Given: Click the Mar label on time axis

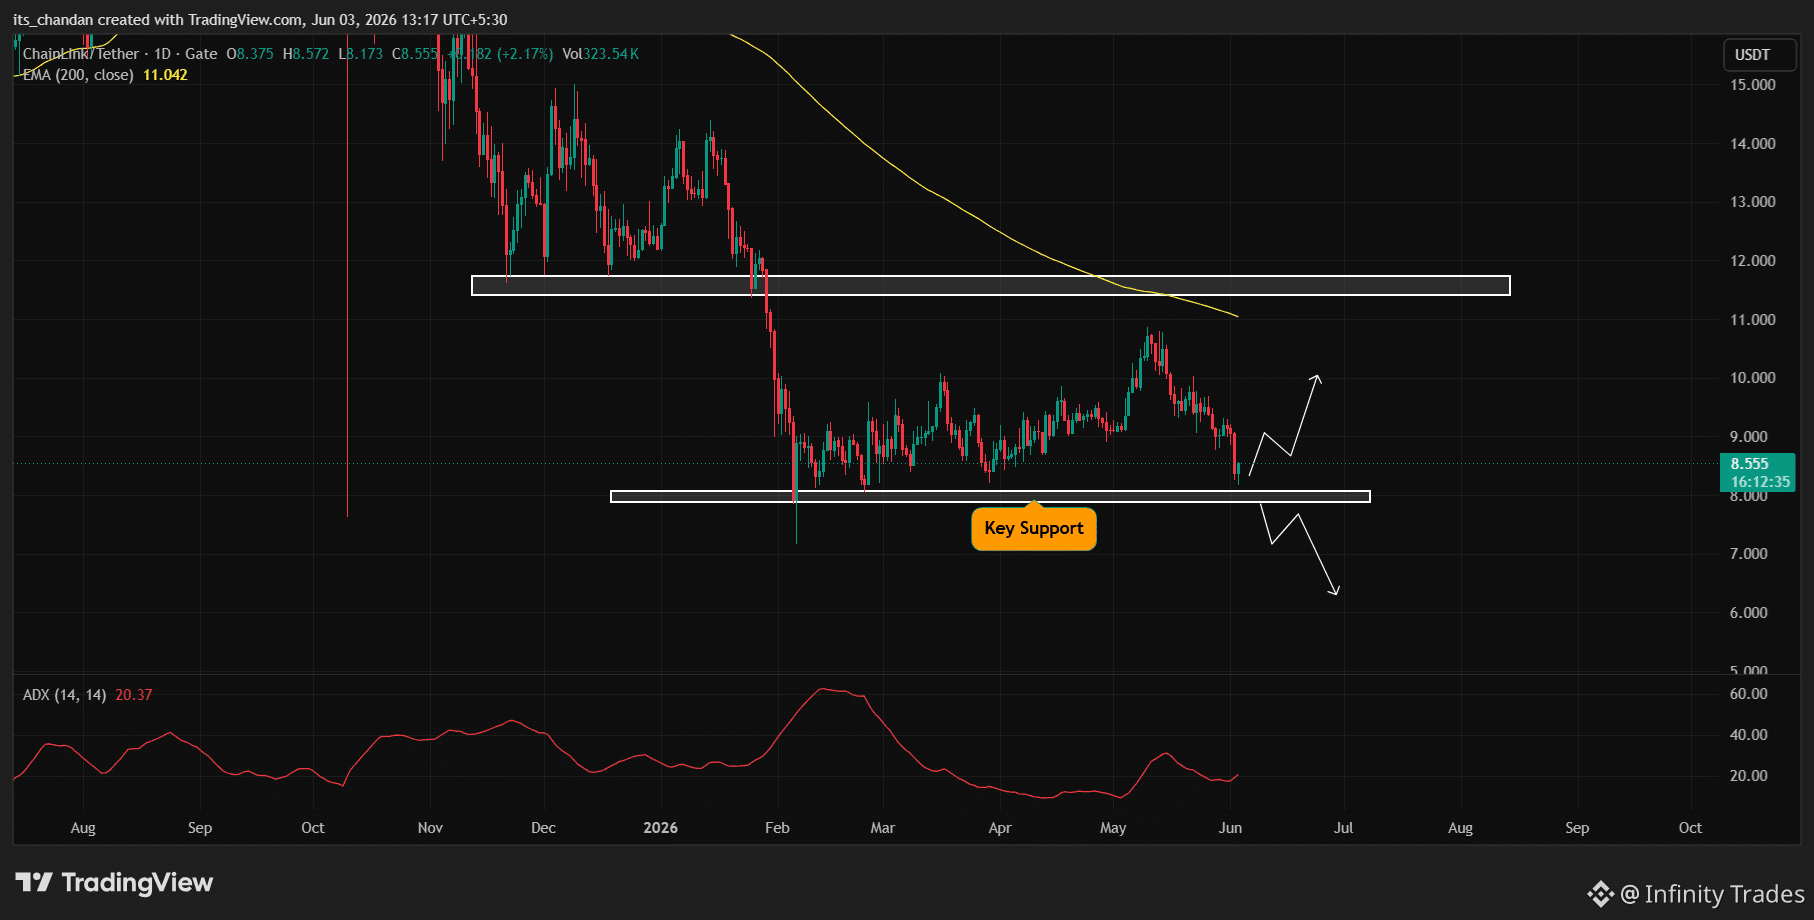Looking at the screenshot, I should click(x=883, y=828).
